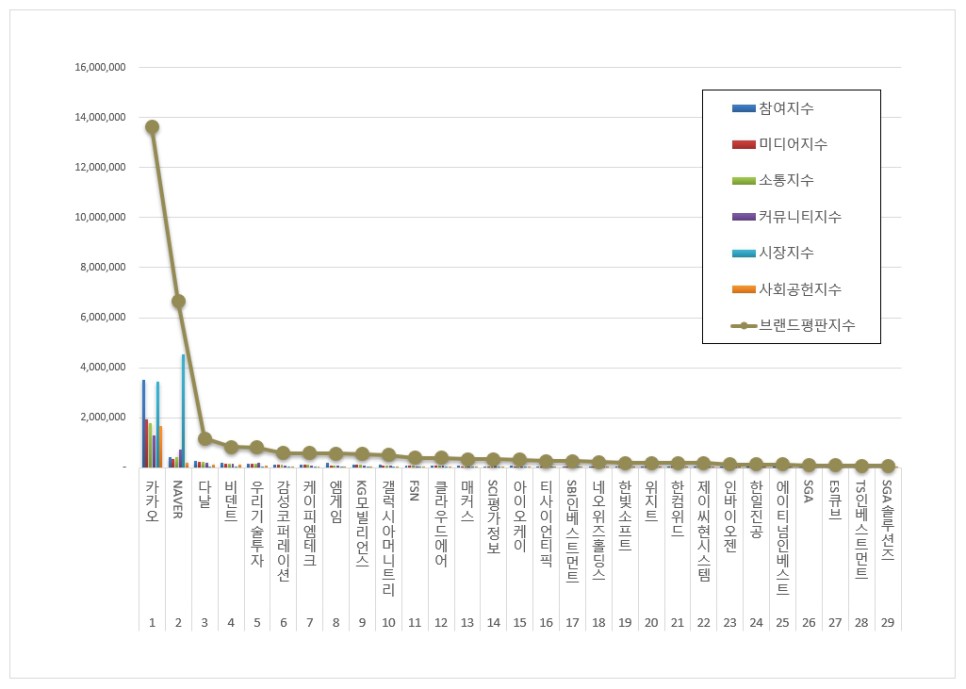
Task: Click the 카카오 brand reputation data point
Action: pos(152,128)
